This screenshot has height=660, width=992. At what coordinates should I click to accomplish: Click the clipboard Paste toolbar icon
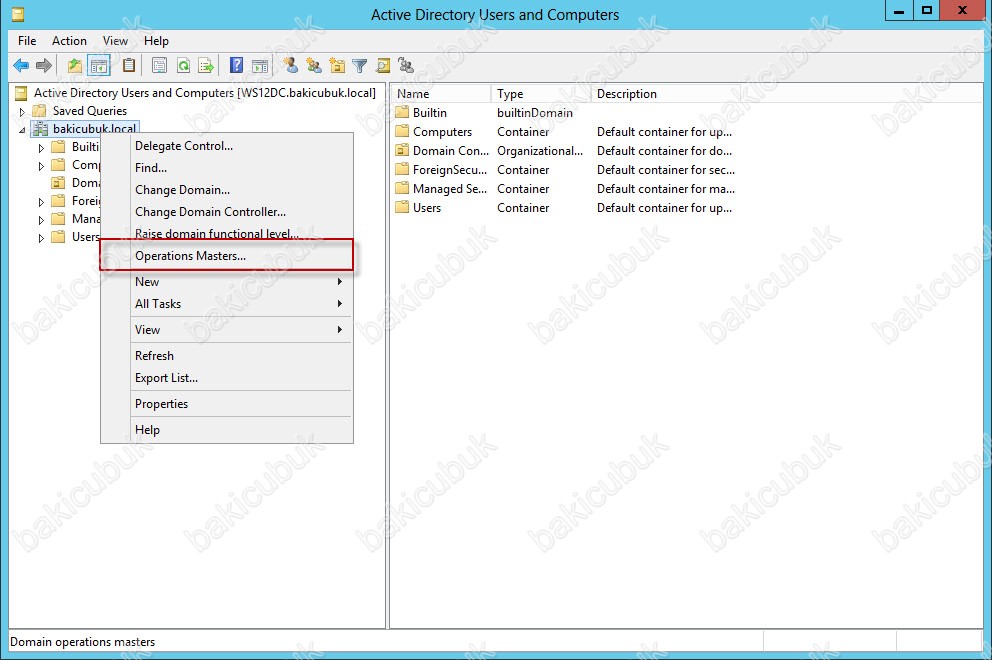point(129,65)
